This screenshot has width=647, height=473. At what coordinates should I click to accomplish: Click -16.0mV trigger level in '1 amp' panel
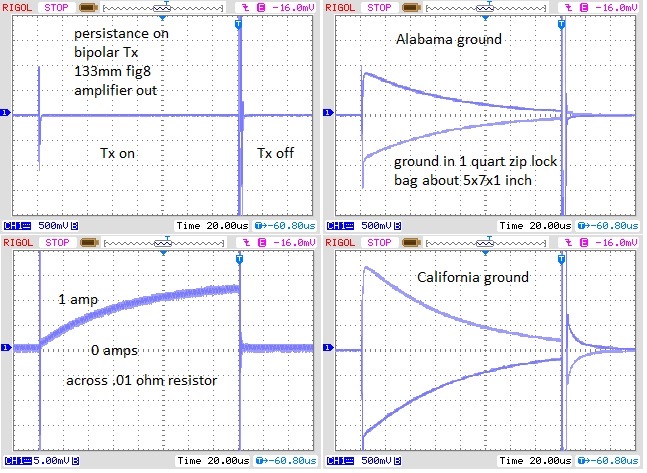point(294,242)
